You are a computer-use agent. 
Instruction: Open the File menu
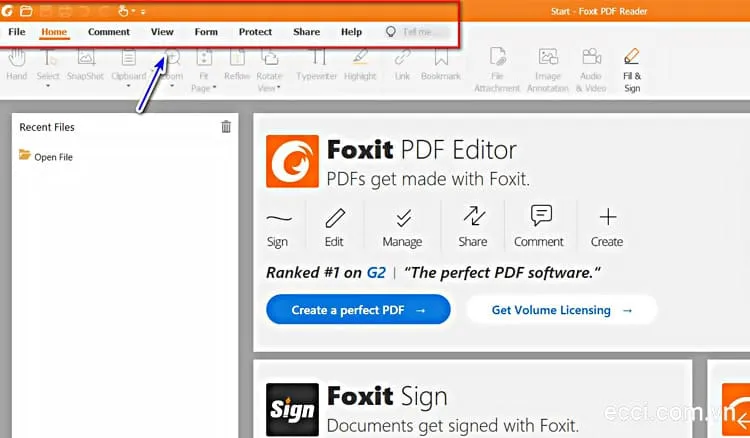click(17, 32)
